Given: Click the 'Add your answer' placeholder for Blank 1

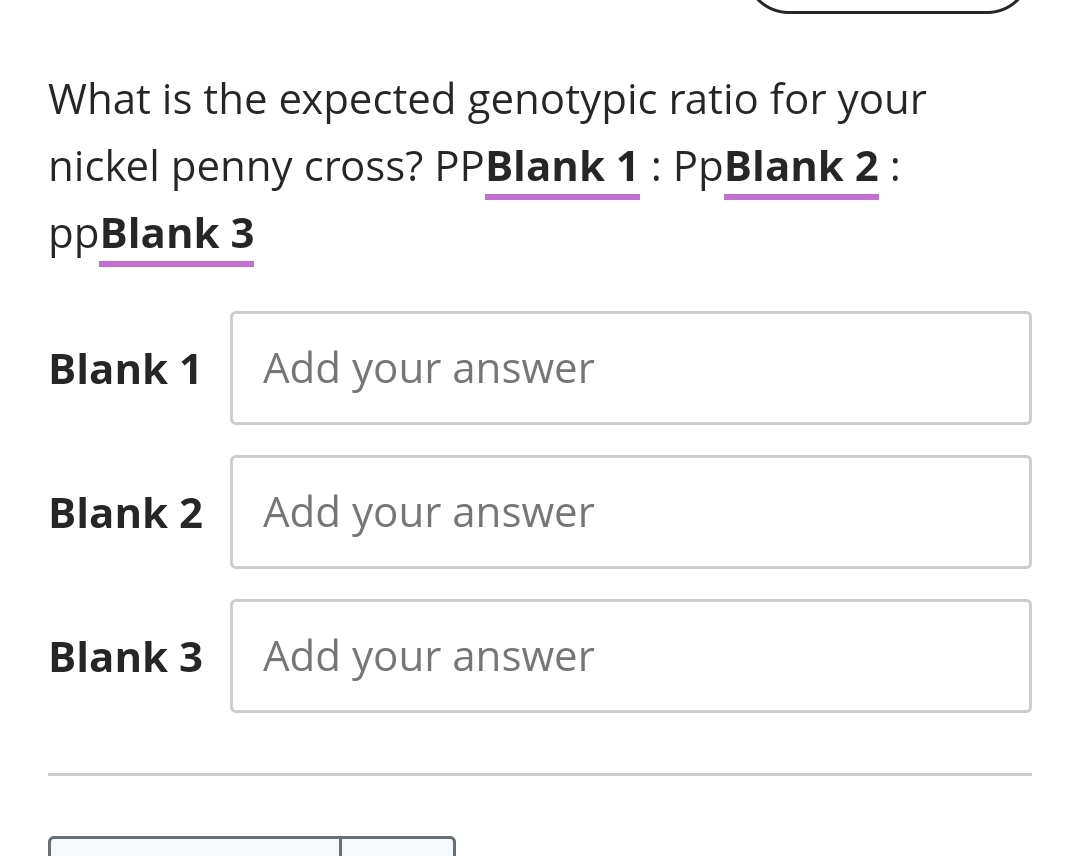Looking at the screenshot, I should 428,368.
